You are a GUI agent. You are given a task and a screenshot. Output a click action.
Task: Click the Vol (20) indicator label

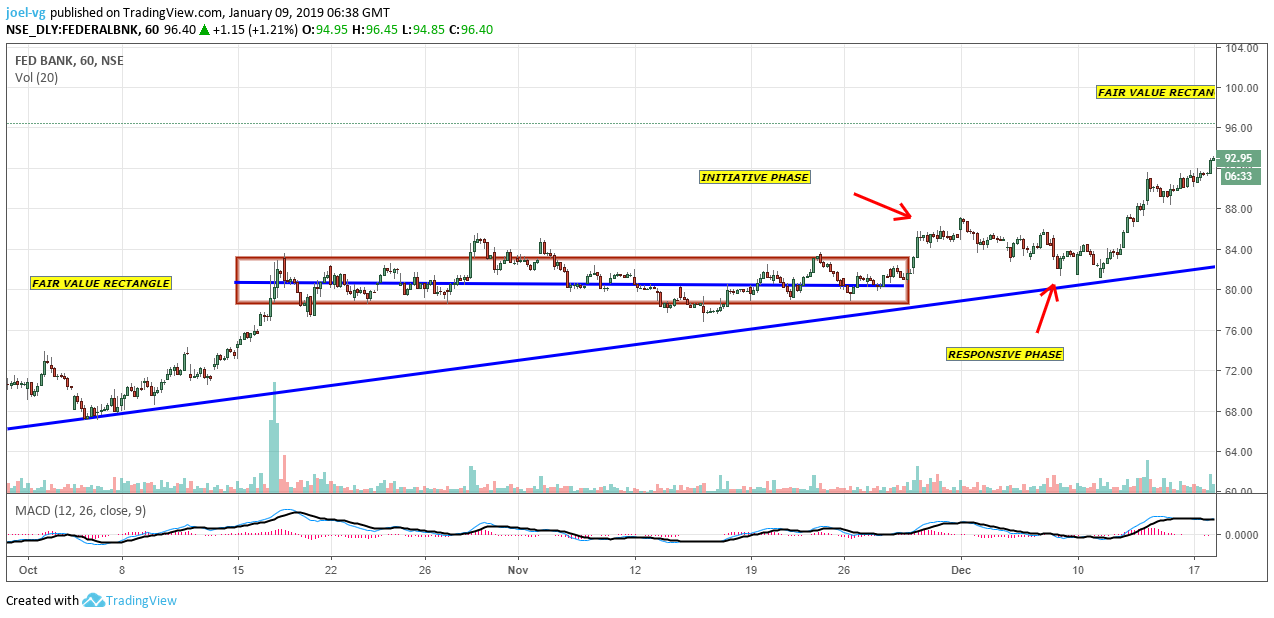36,77
